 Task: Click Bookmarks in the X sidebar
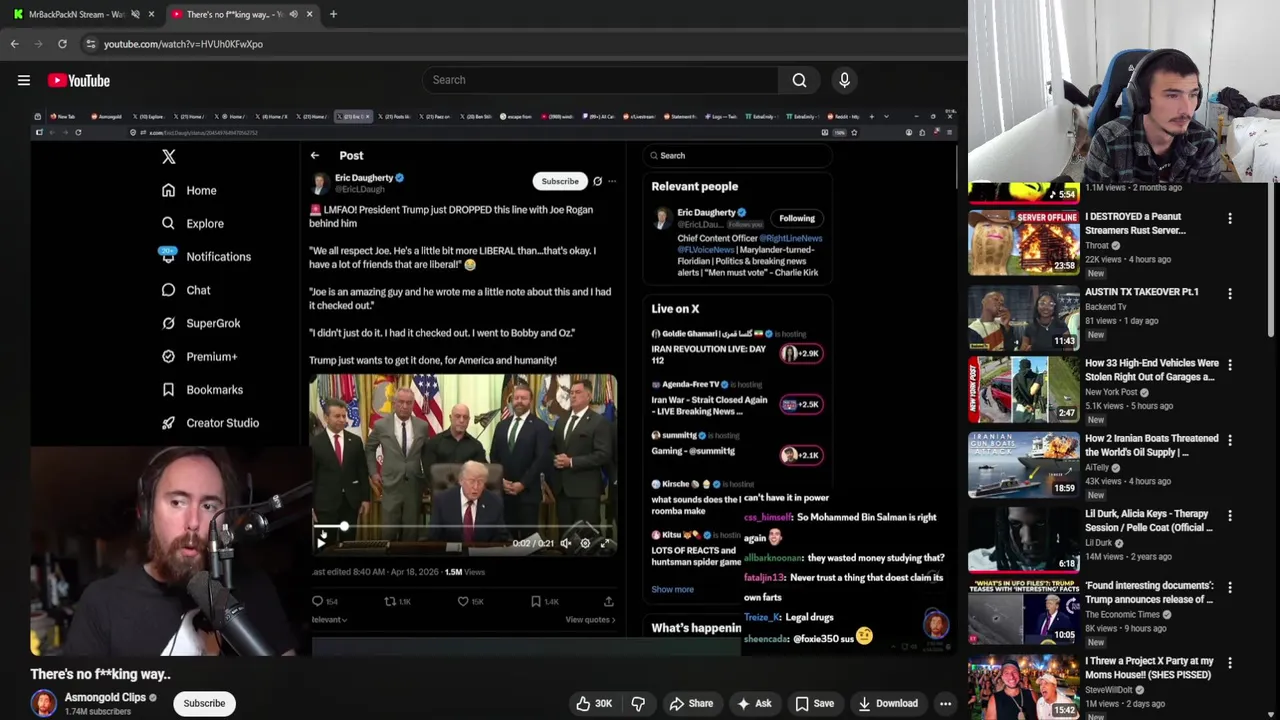click(202, 390)
